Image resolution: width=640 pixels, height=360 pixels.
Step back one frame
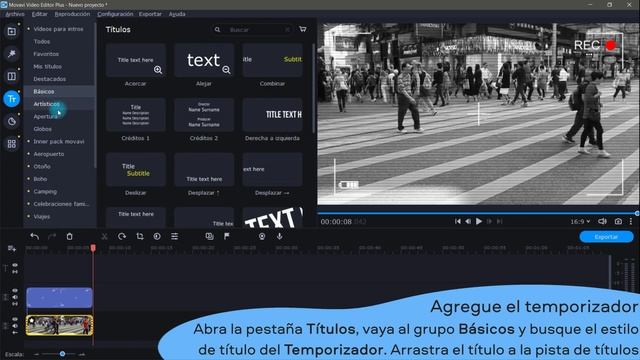click(468, 221)
